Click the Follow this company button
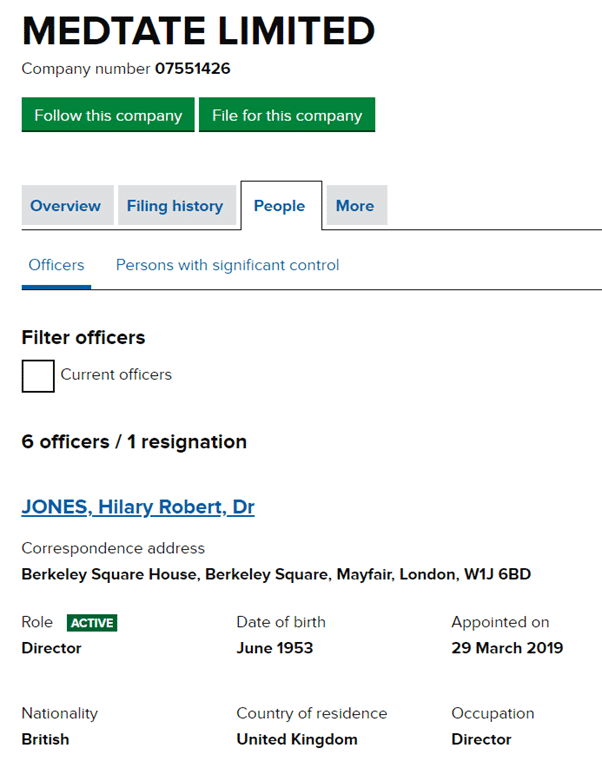This screenshot has height=768, width=602. tap(108, 115)
